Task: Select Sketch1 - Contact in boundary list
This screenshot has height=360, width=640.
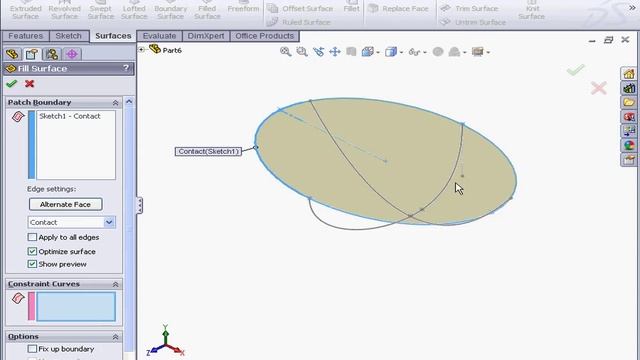Action: coord(70,116)
